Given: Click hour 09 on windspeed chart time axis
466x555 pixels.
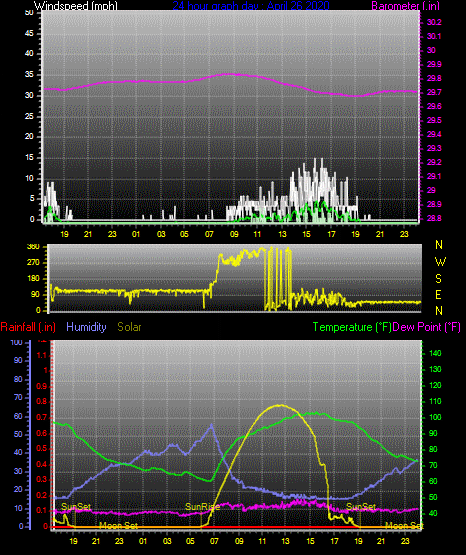Looking at the screenshot, I should (x=234, y=234).
